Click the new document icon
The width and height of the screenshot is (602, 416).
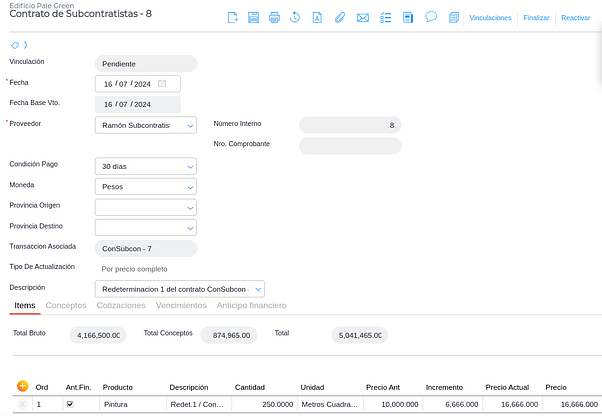(233, 18)
